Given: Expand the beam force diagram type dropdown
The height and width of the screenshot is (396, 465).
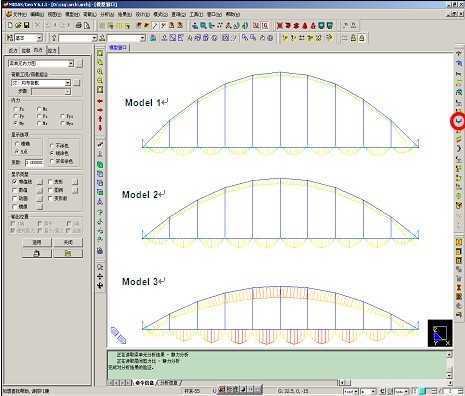Looking at the screenshot, I should pos(71,63).
